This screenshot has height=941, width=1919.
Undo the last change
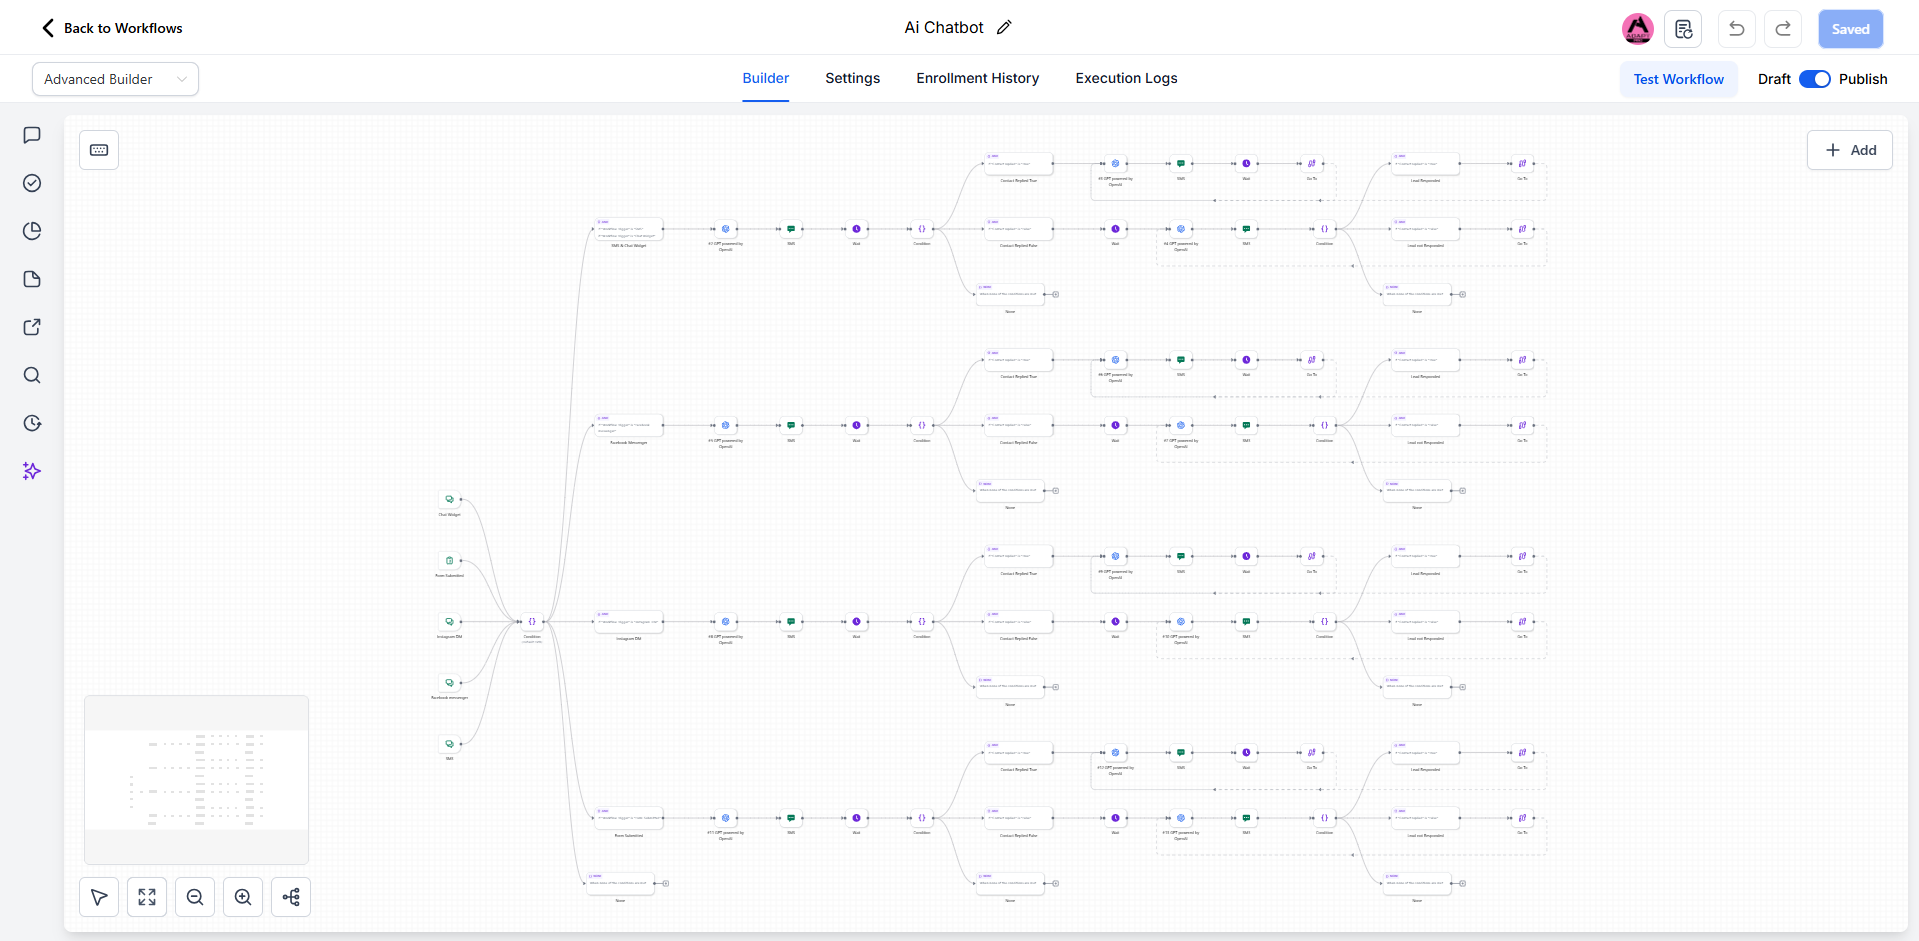click(x=1737, y=29)
